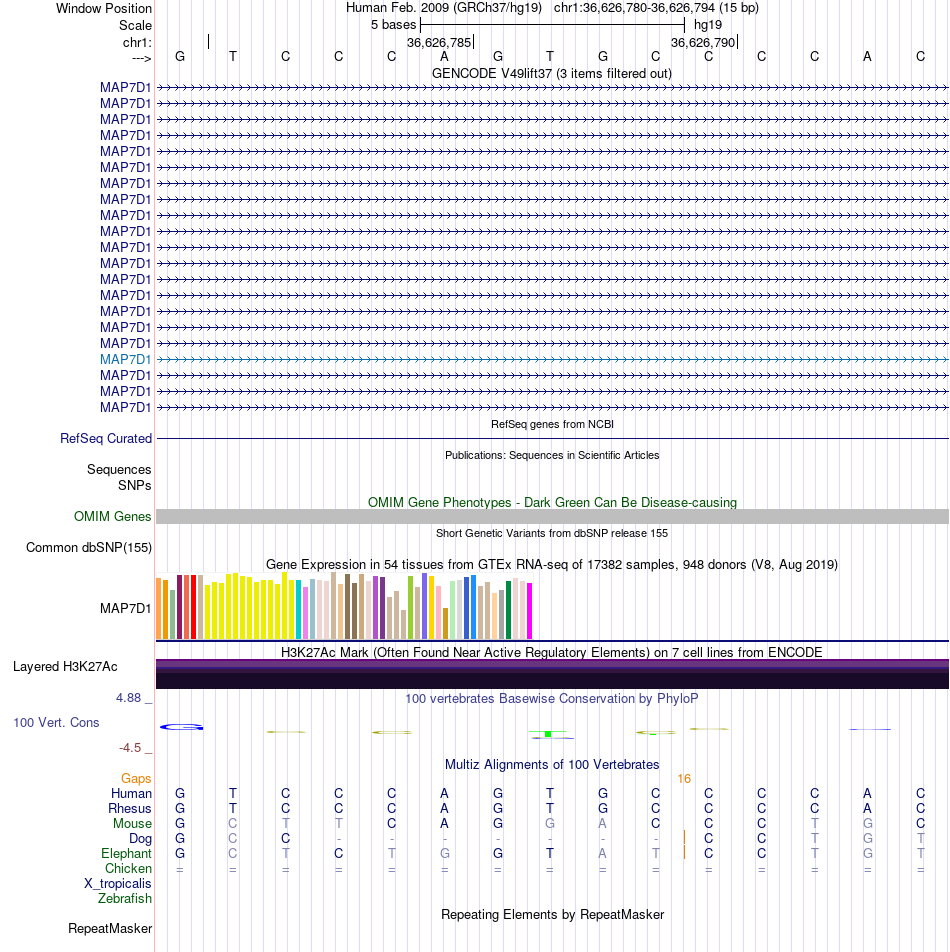Click the chr1:36,626,780-36,626,794 (15 bp) position text

(656, 8)
